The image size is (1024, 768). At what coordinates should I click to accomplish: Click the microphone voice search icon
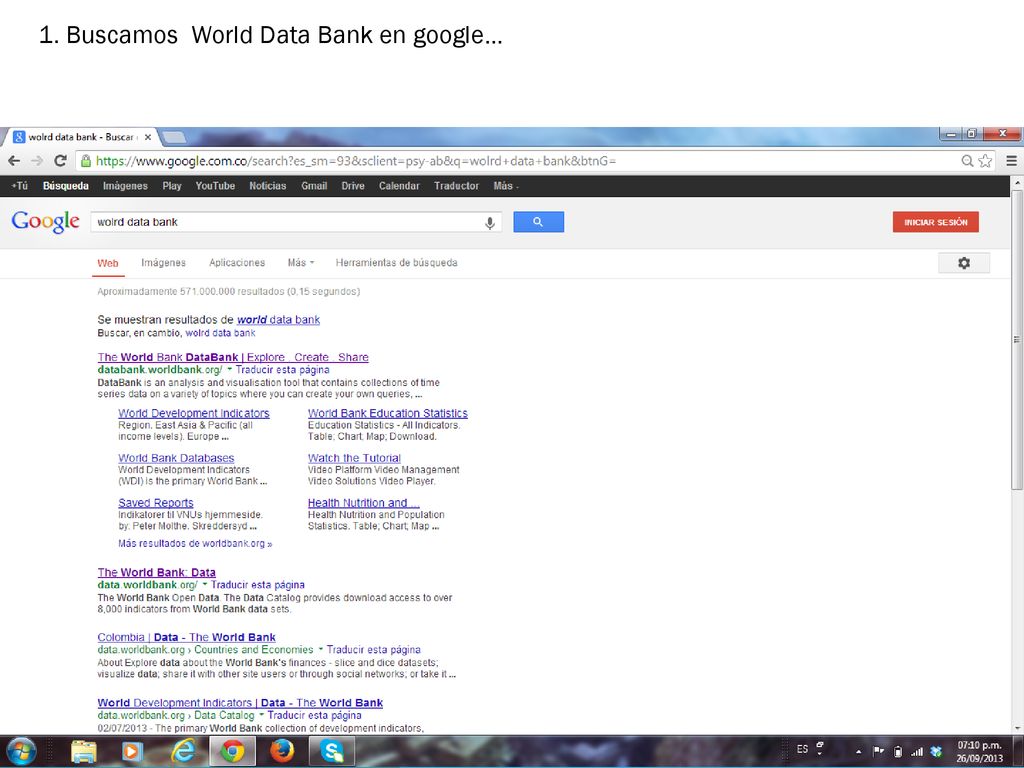pyautogui.click(x=490, y=223)
